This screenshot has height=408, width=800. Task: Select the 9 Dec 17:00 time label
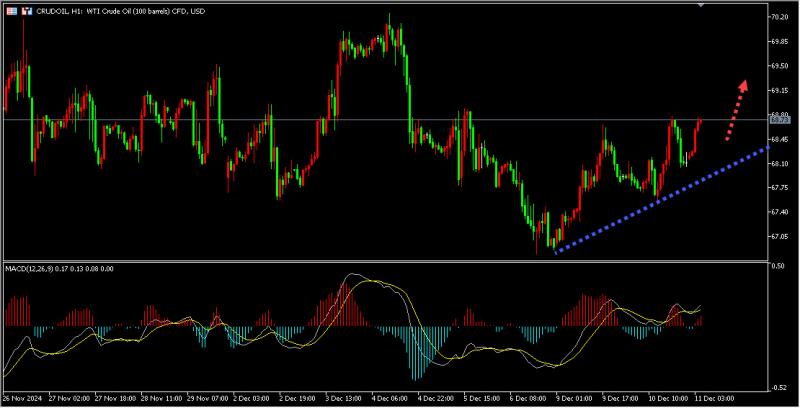[619, 398]
